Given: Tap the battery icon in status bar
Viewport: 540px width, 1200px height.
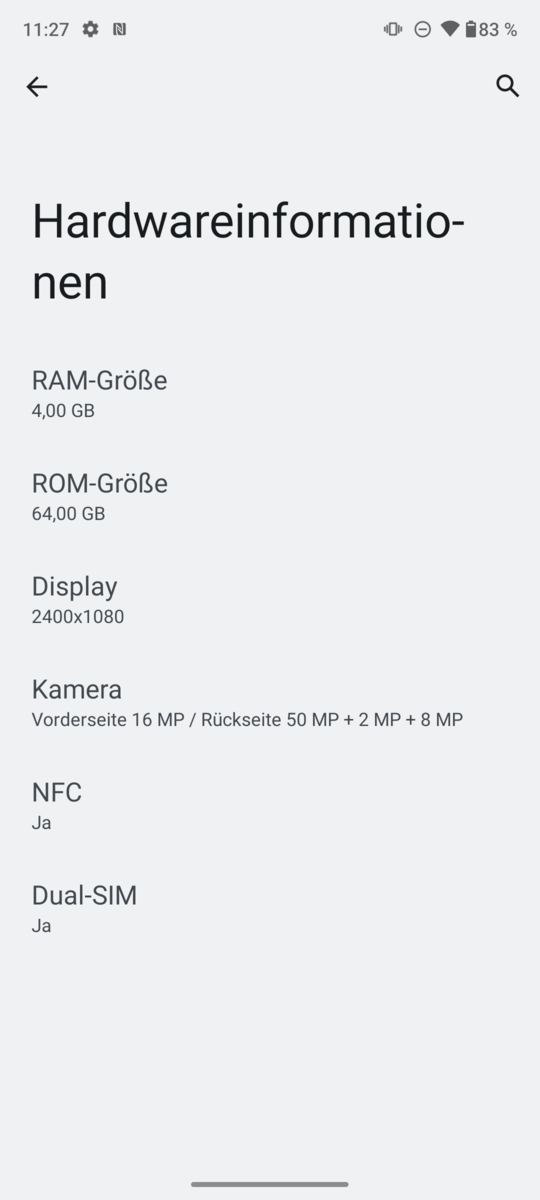Looking at the screenshot, I should (x=470, y=29).
